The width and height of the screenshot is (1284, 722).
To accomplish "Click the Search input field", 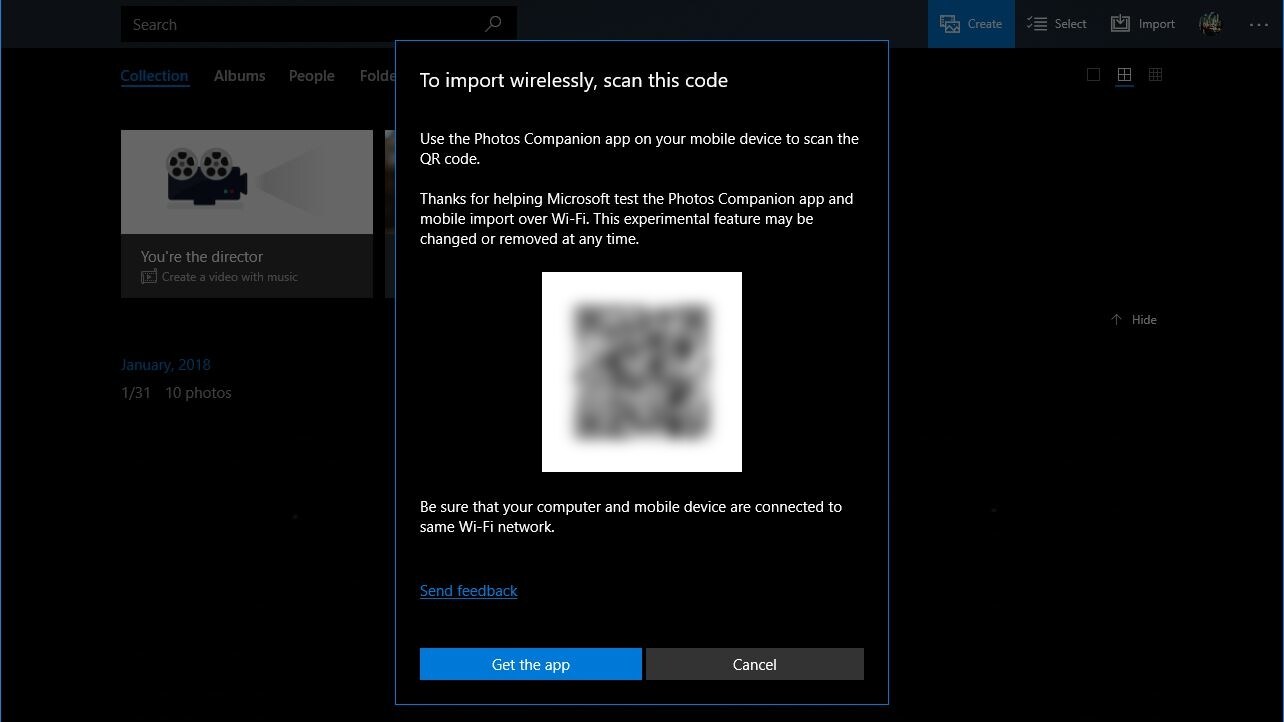I will [318, 24].
